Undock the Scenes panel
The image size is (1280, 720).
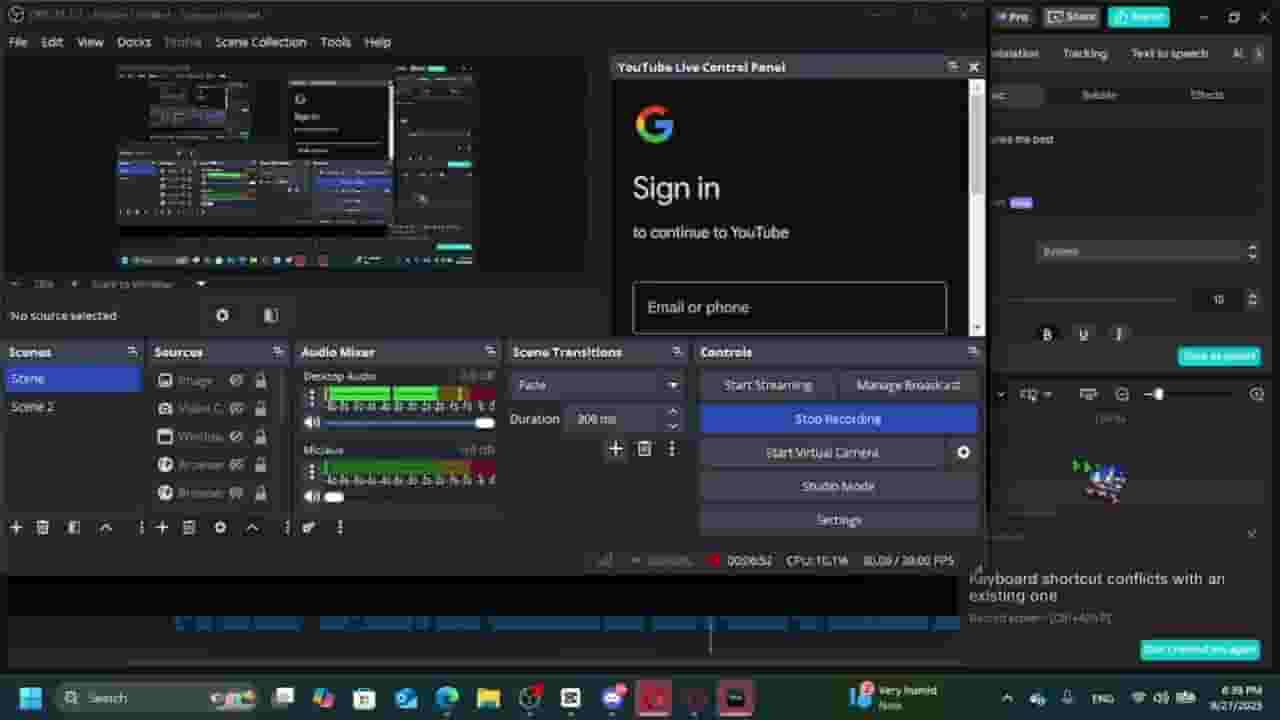point(132,352)
